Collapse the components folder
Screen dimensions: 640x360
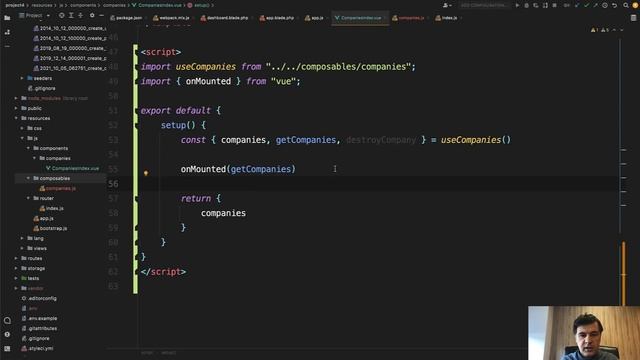pyautogui.click(x=28, y=148)
